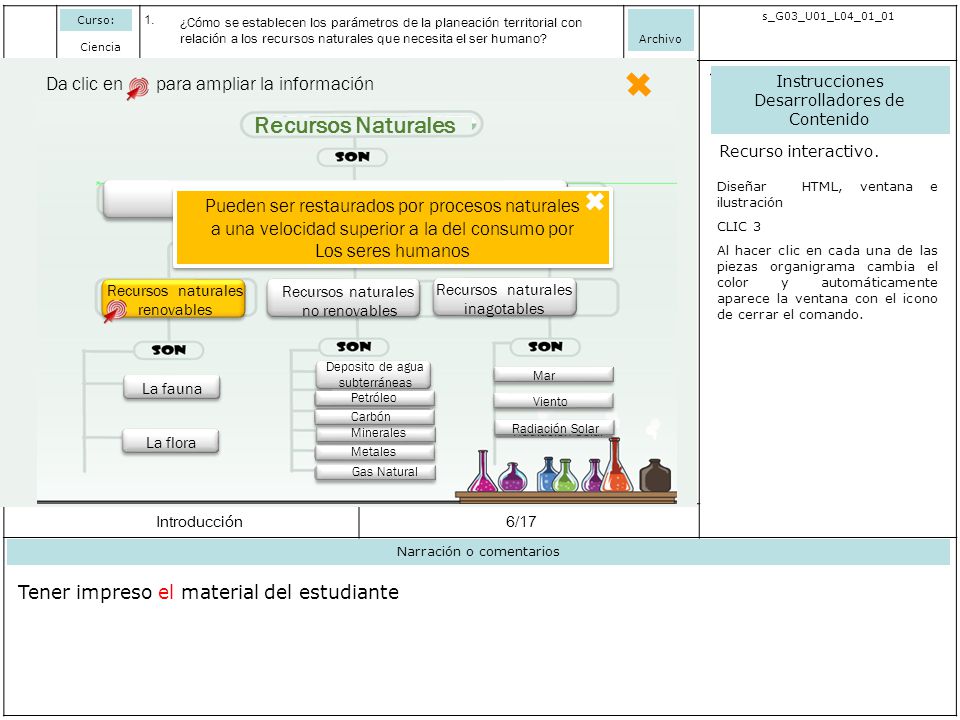The height and width of the screenshot is (720, 960).
Task: Click the Gas Natural box
Action: [x=375, y=472]
